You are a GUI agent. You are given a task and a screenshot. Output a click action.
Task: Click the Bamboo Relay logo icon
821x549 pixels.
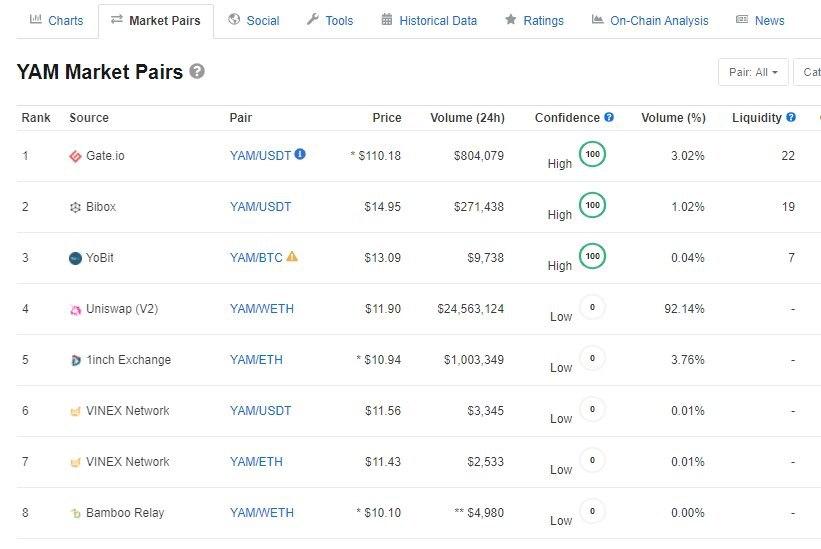coord(75,513)
